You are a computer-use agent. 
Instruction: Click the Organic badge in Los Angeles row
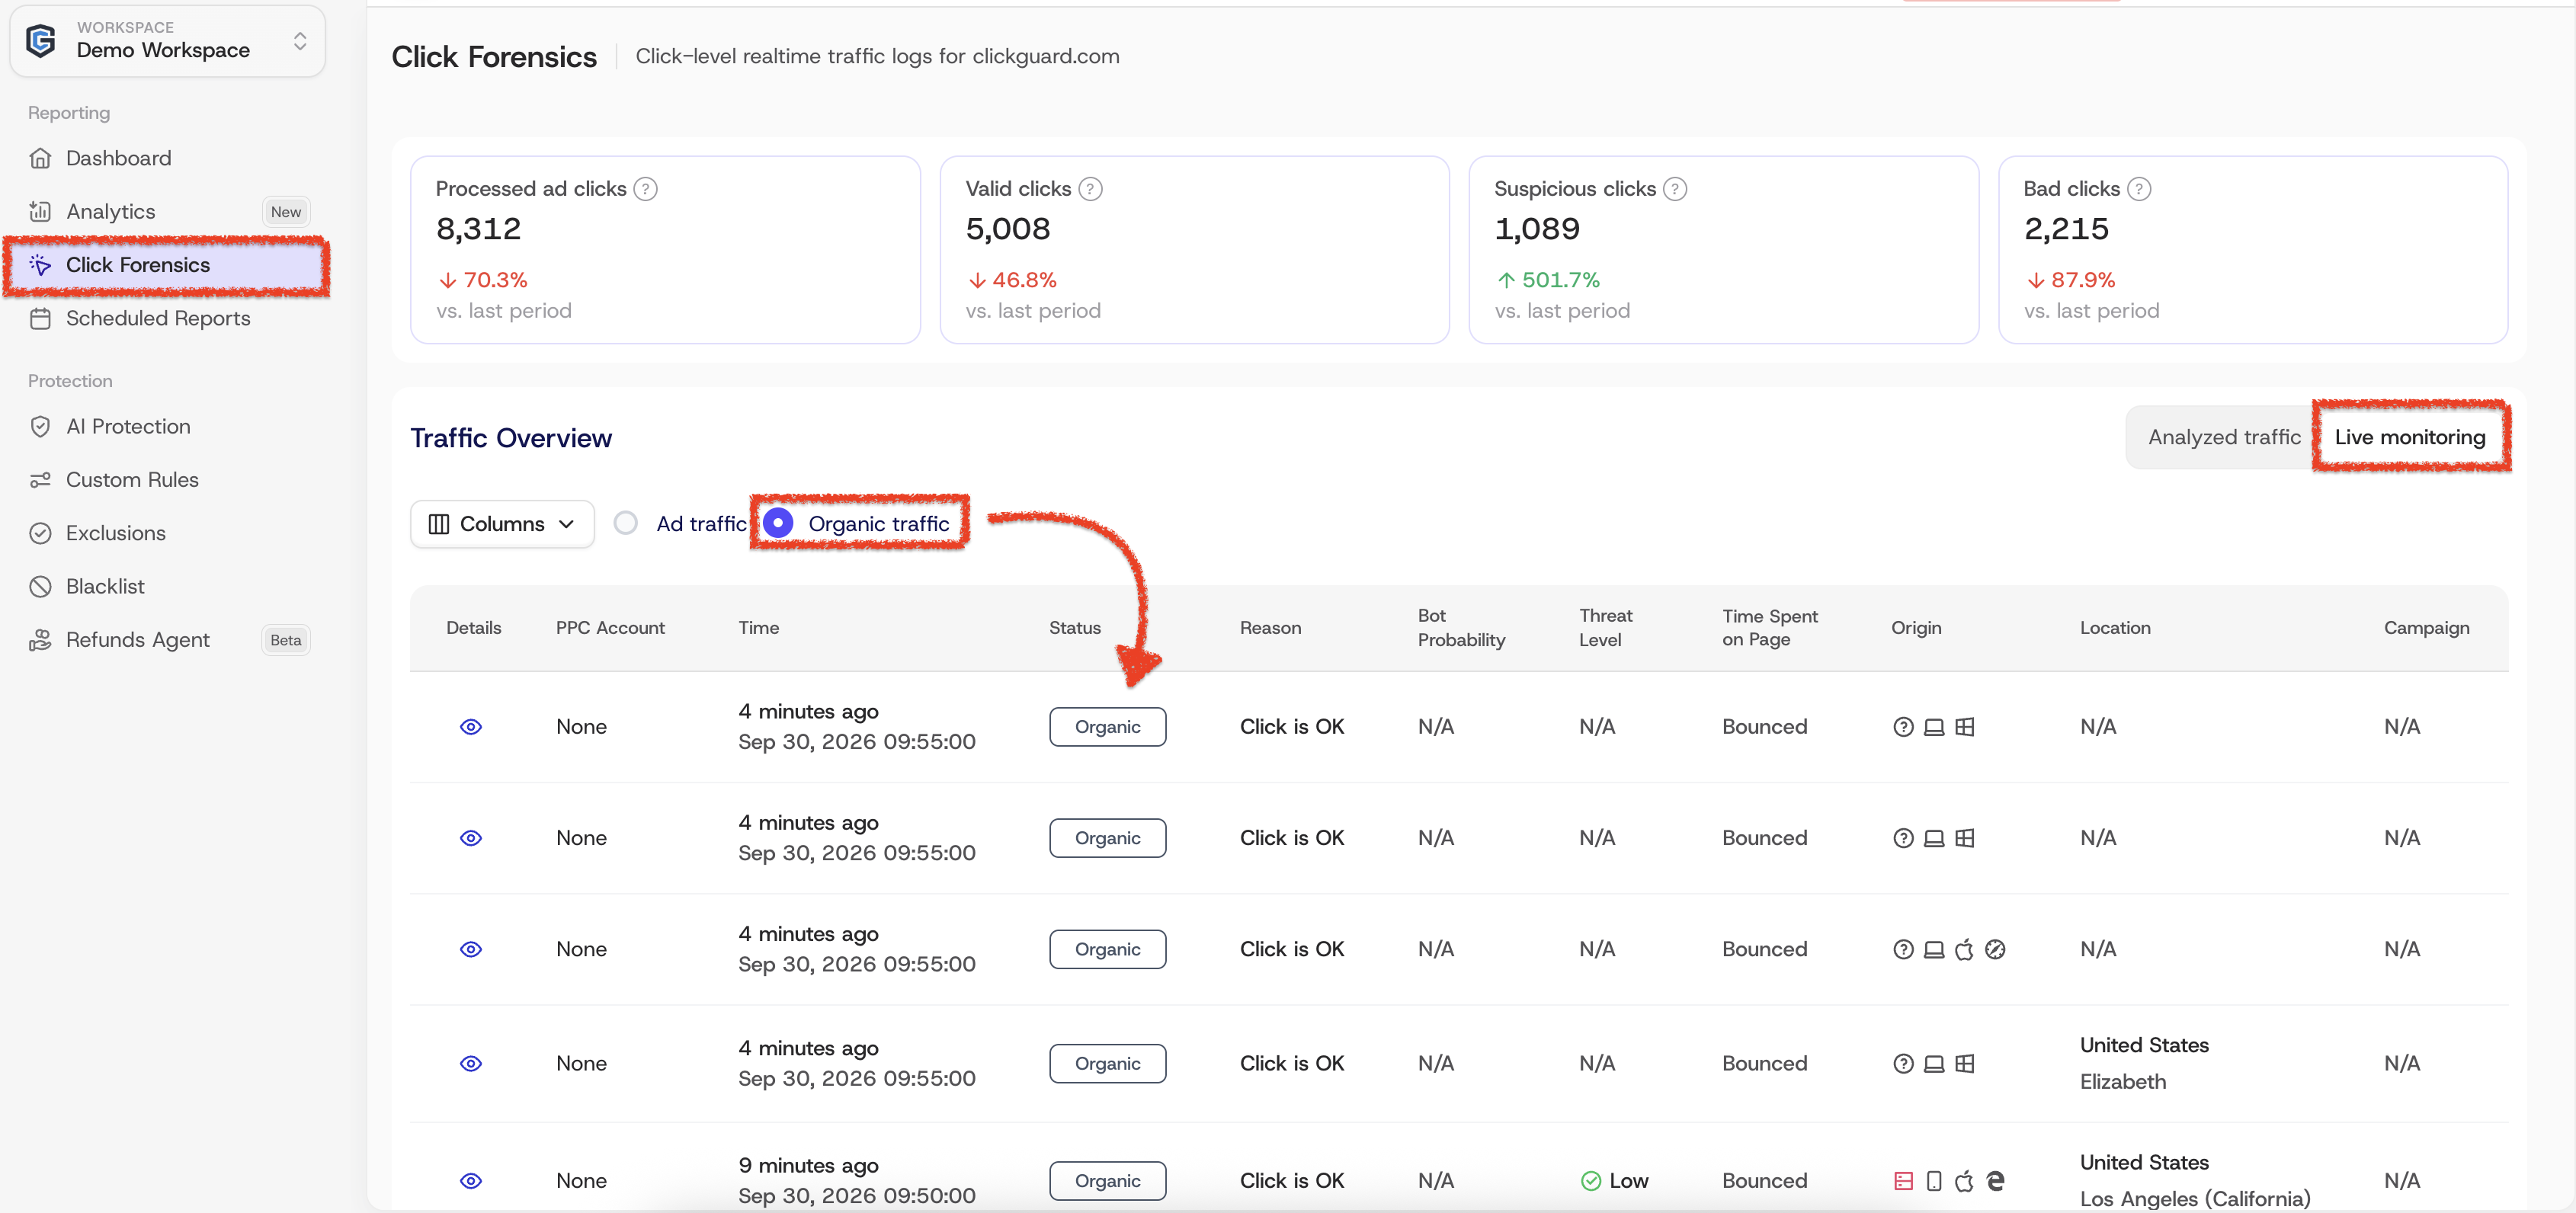tap(1107, 1181)
